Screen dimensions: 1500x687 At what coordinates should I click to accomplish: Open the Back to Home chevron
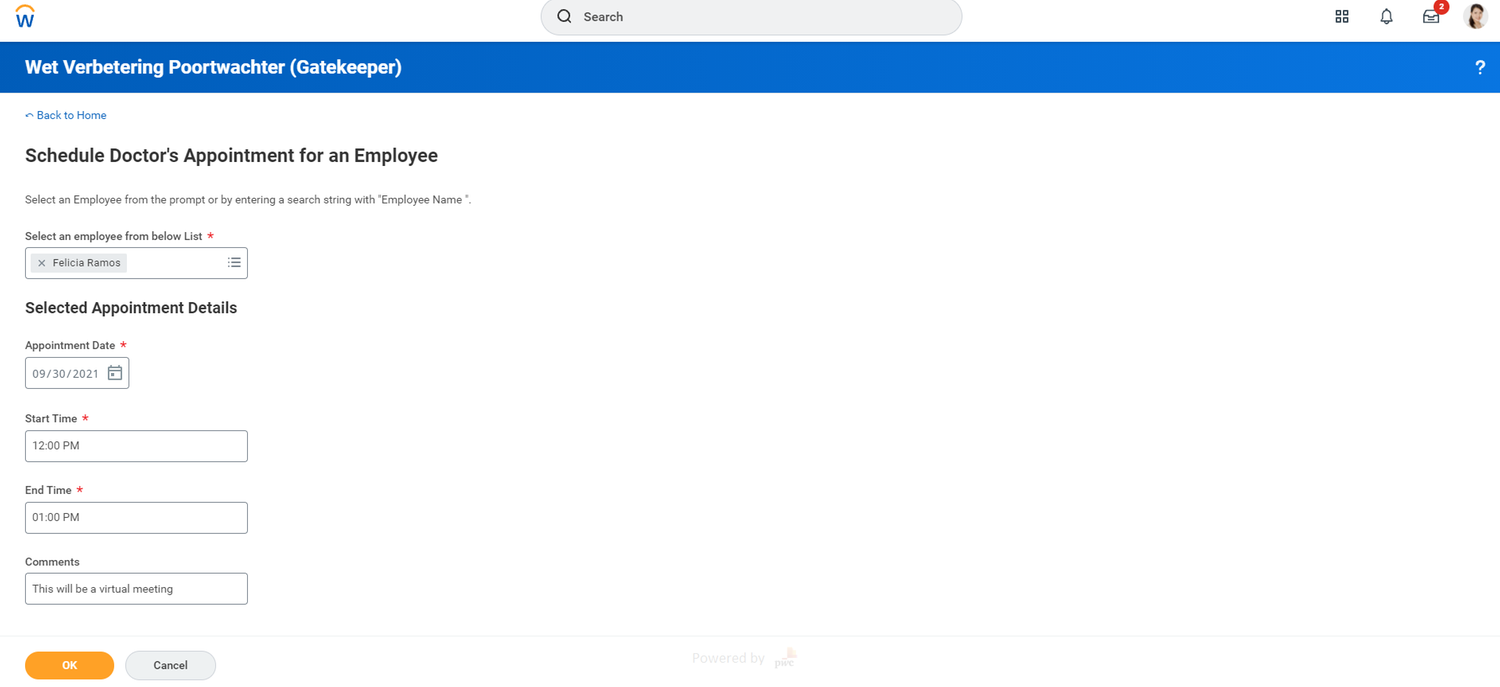point(28,114)
